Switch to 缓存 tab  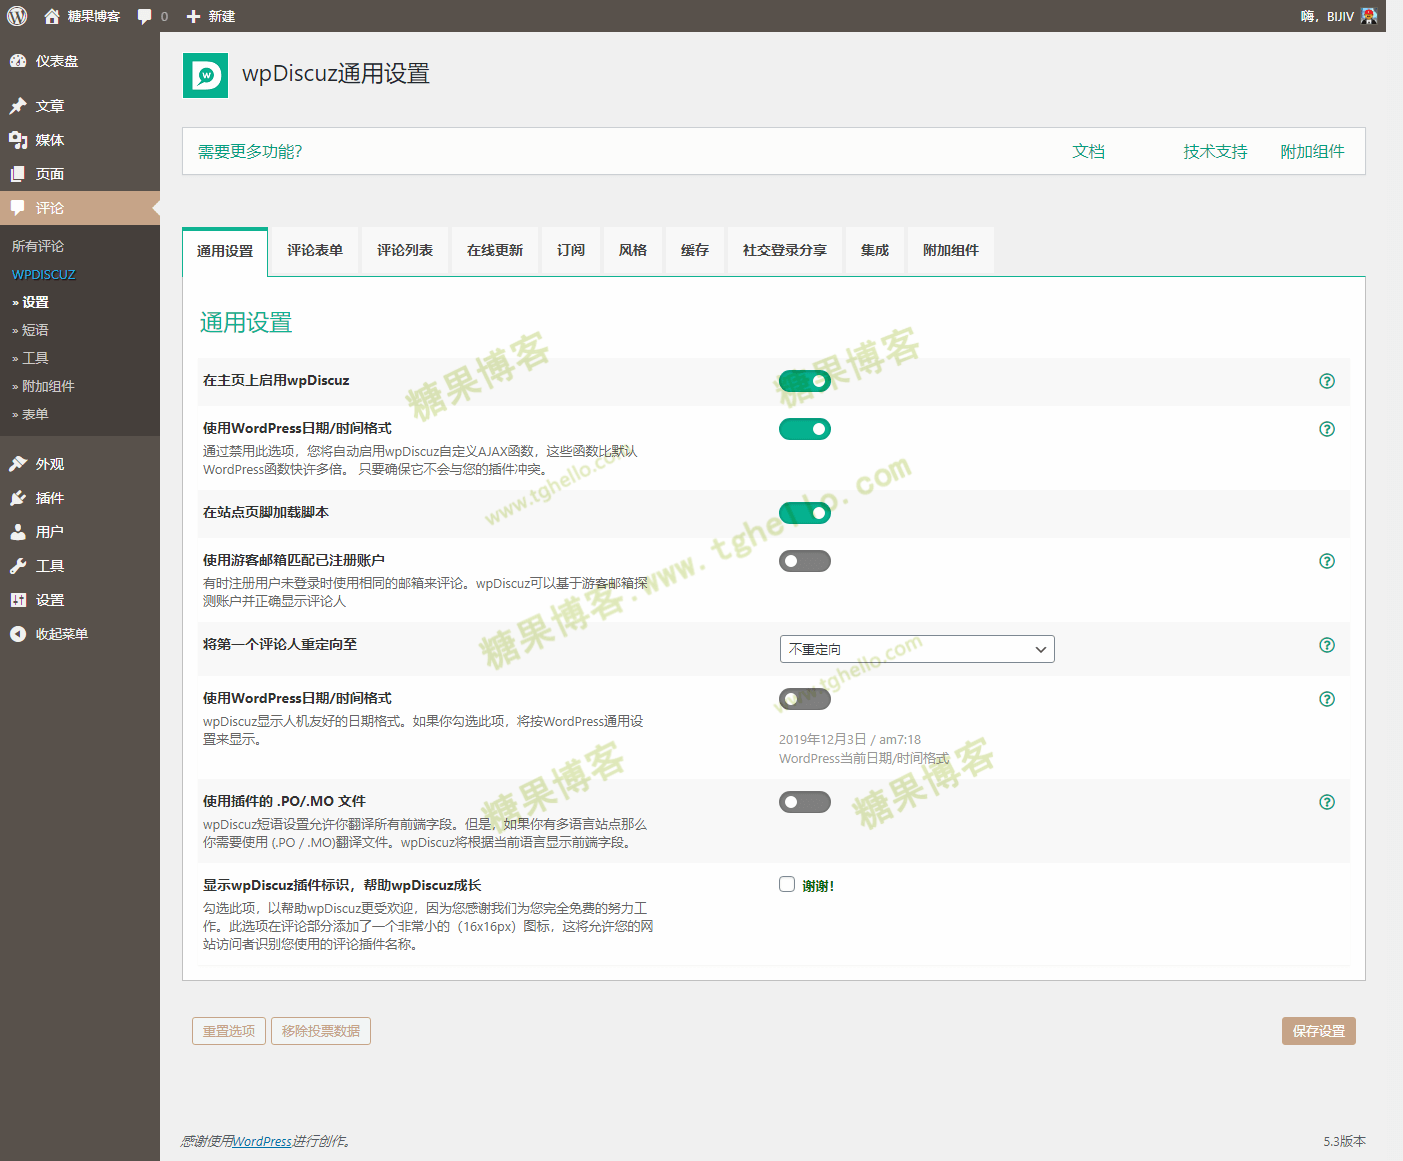click(695, 250)
